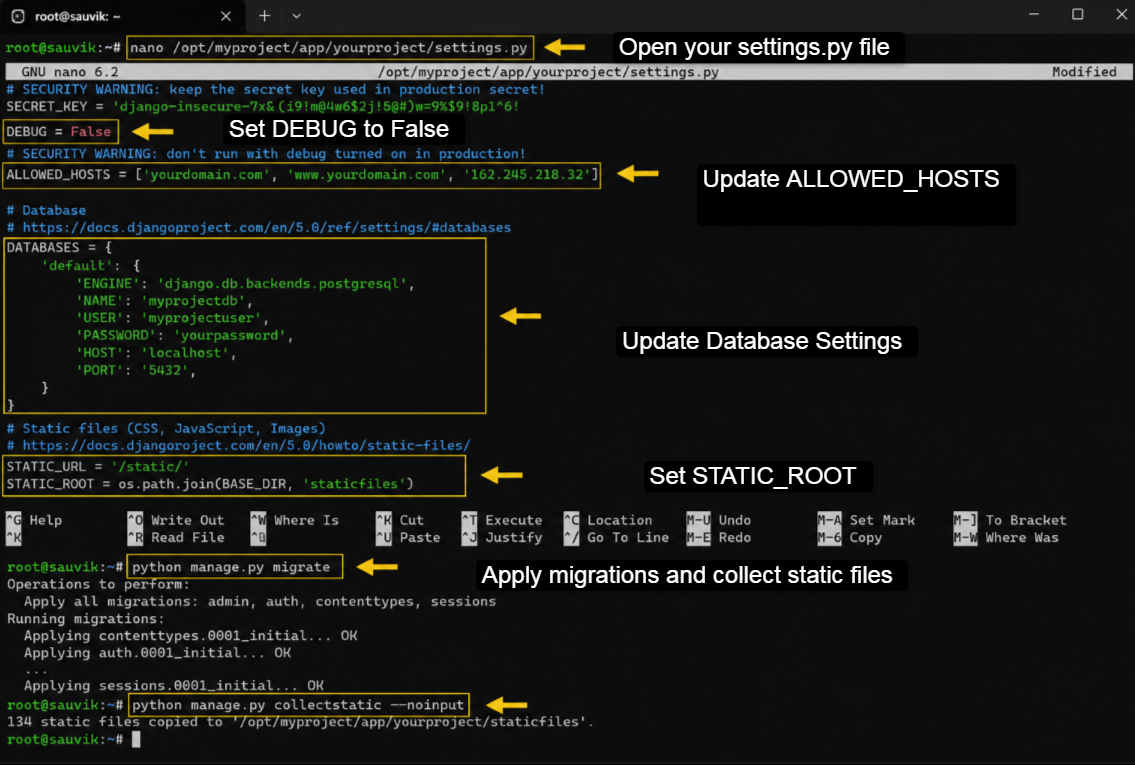Viewport: 1135px width, 765px height.
Task: Click the Go To Line shortcut
Action: click(617, 537)
